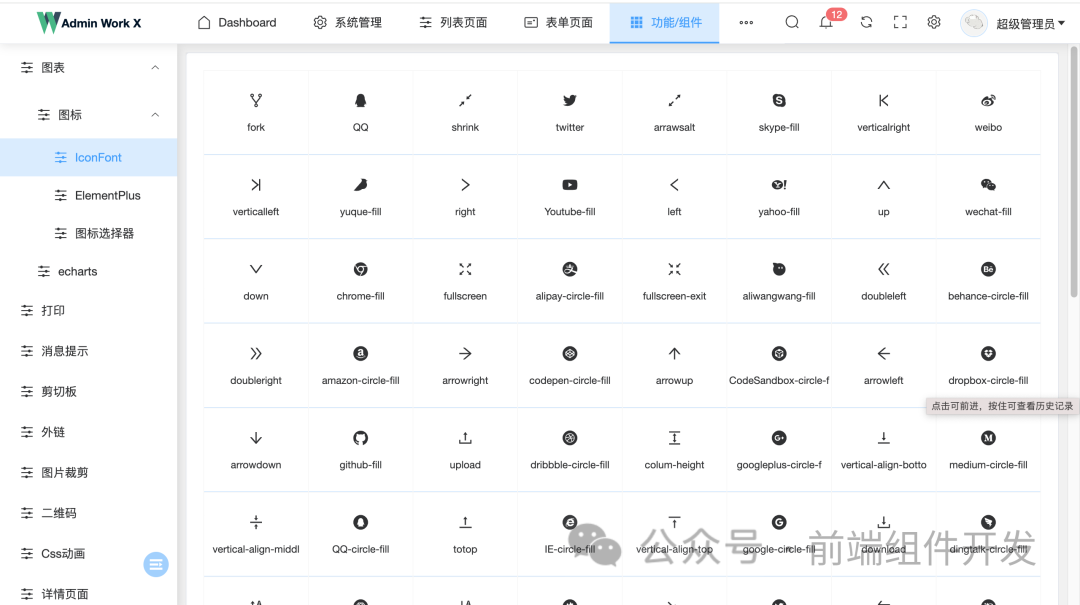Select the fullscreen-exit icon
The width and height of the screenshot is (1080, 605).
click(674, 269)
